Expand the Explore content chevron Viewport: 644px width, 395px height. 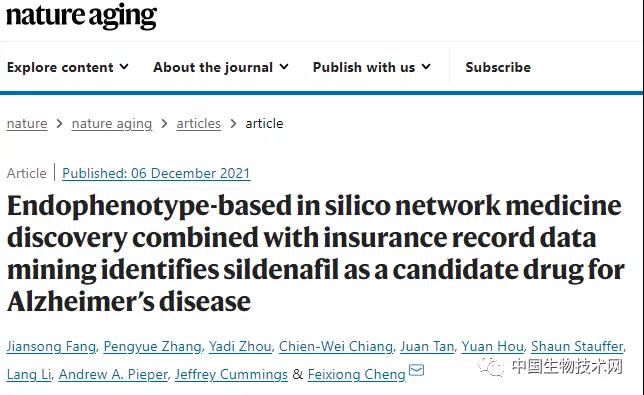pyautogui.click(x=124, y=67)
